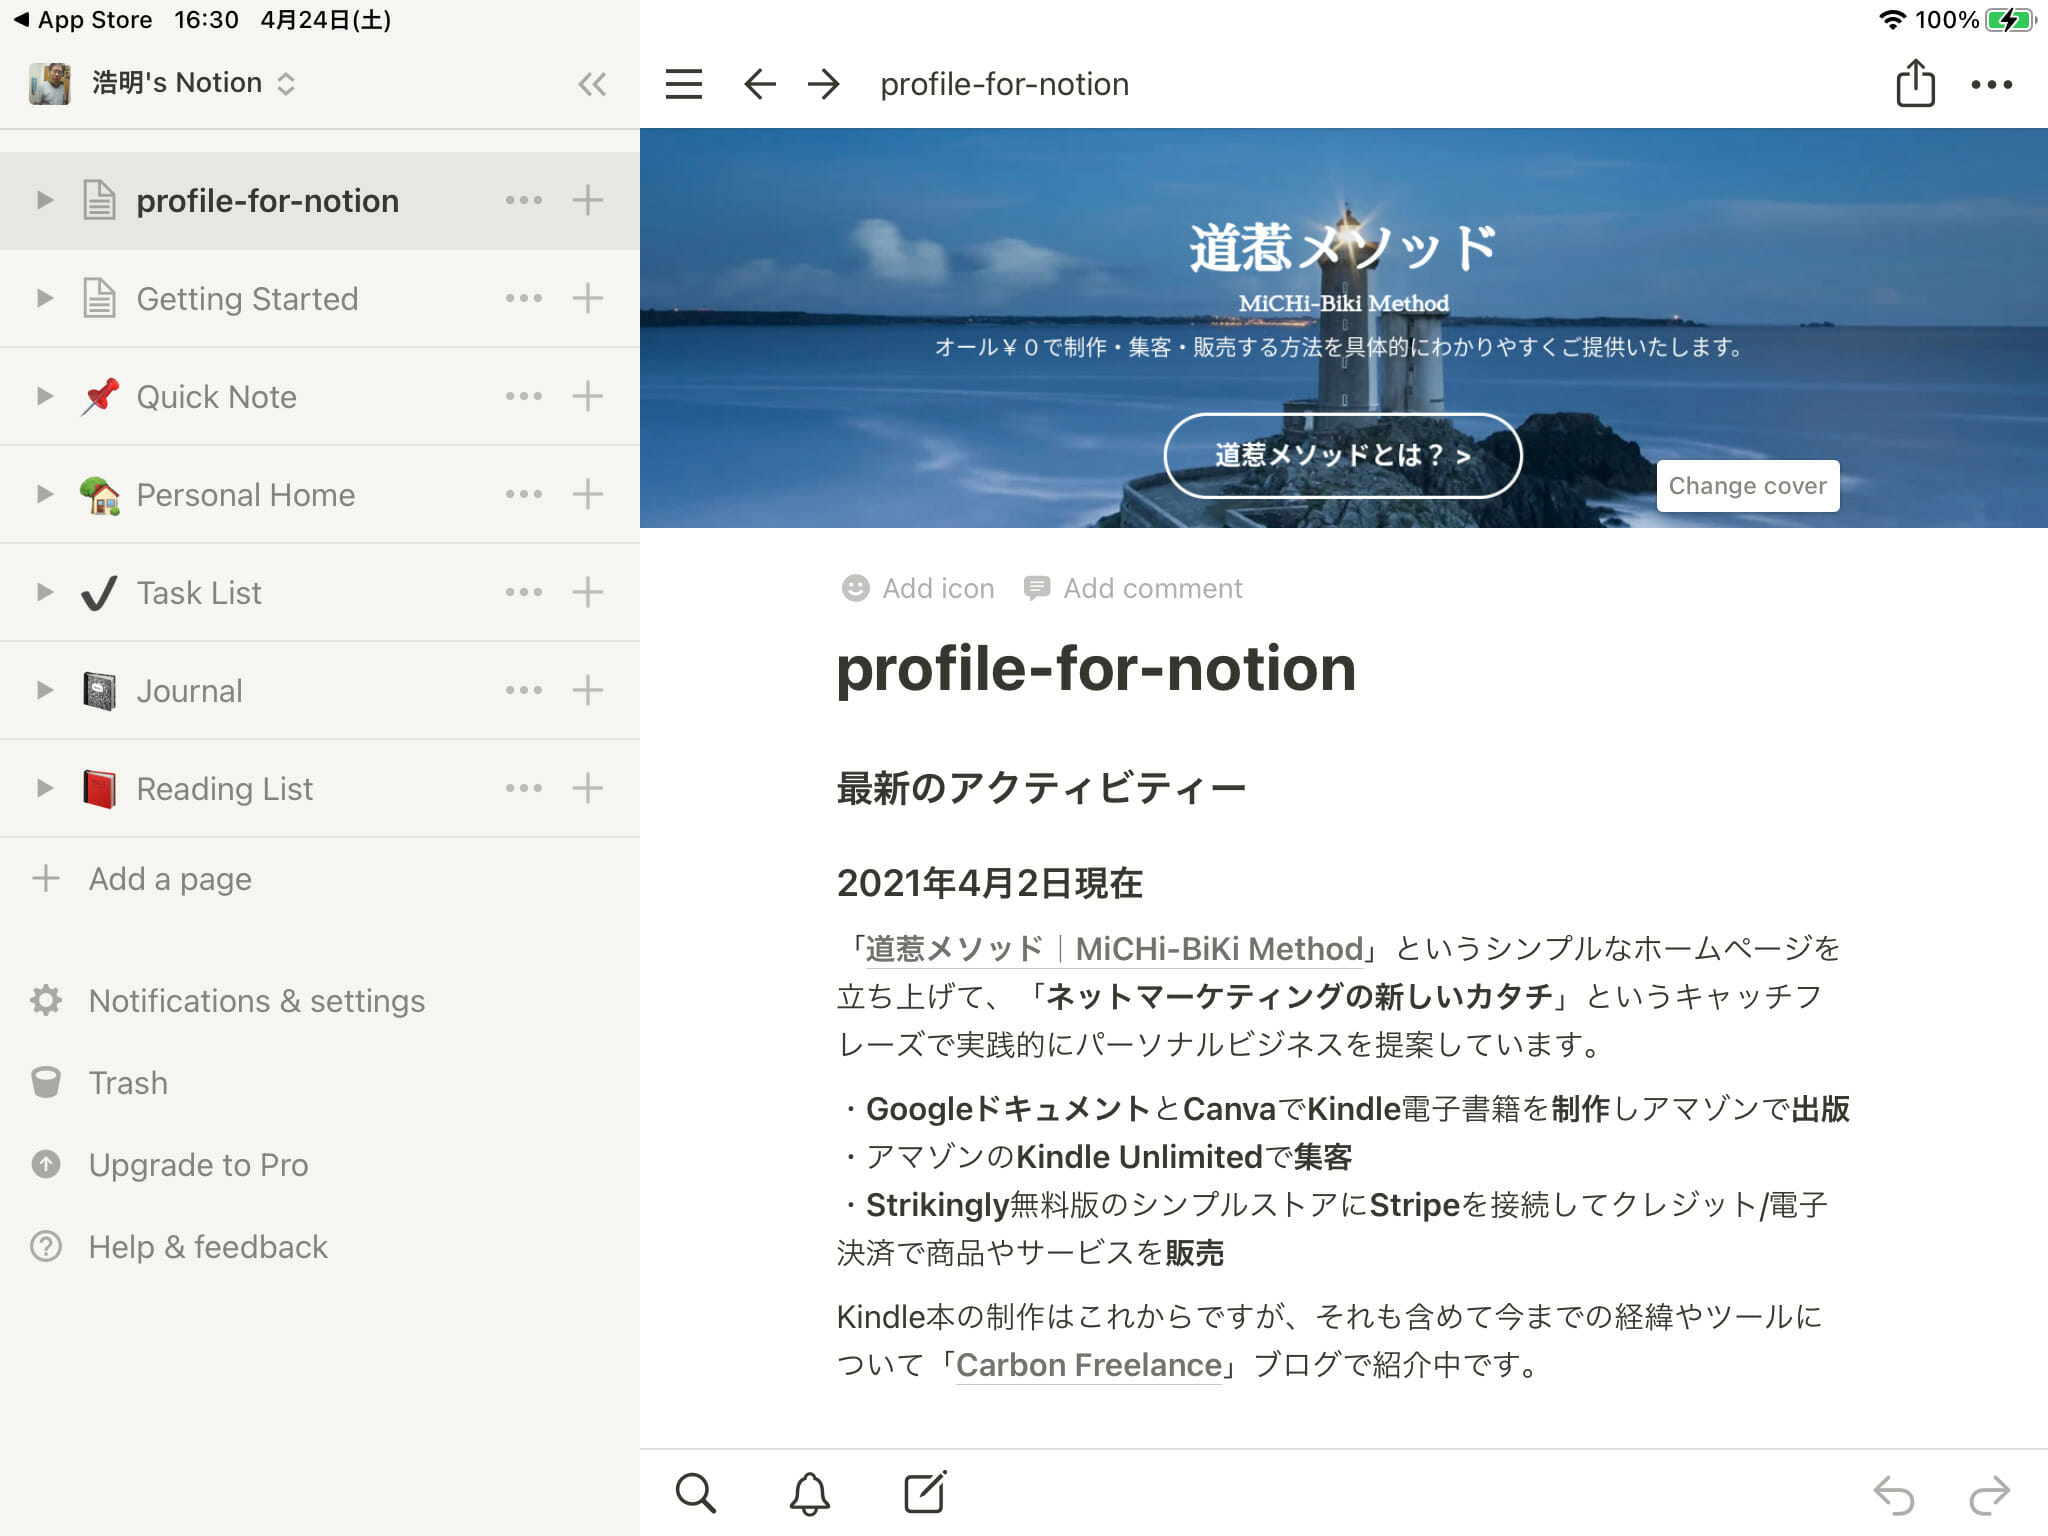Click the workspace avatar photo
Screen dimensions: 2048x1536
(x=50, y=83)
